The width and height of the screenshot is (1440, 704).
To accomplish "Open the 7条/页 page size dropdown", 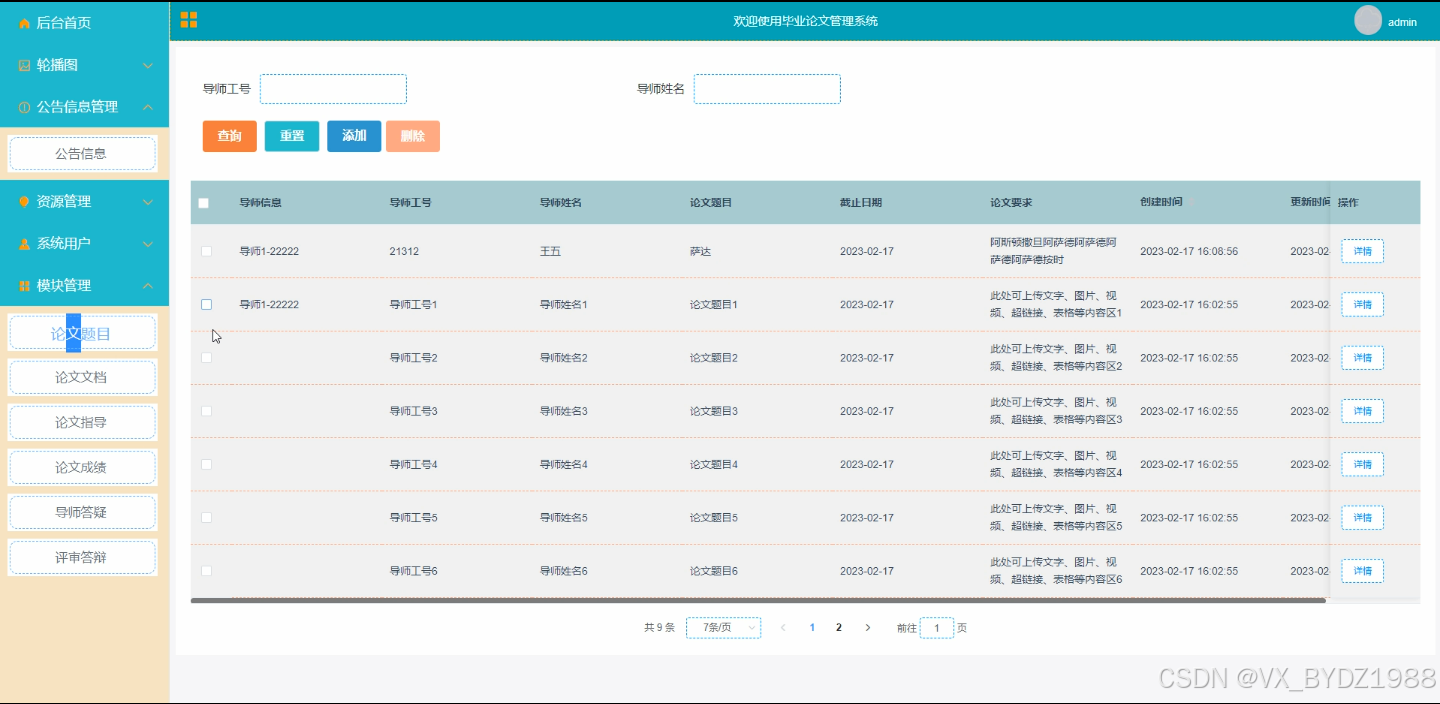I will (723, 628).
